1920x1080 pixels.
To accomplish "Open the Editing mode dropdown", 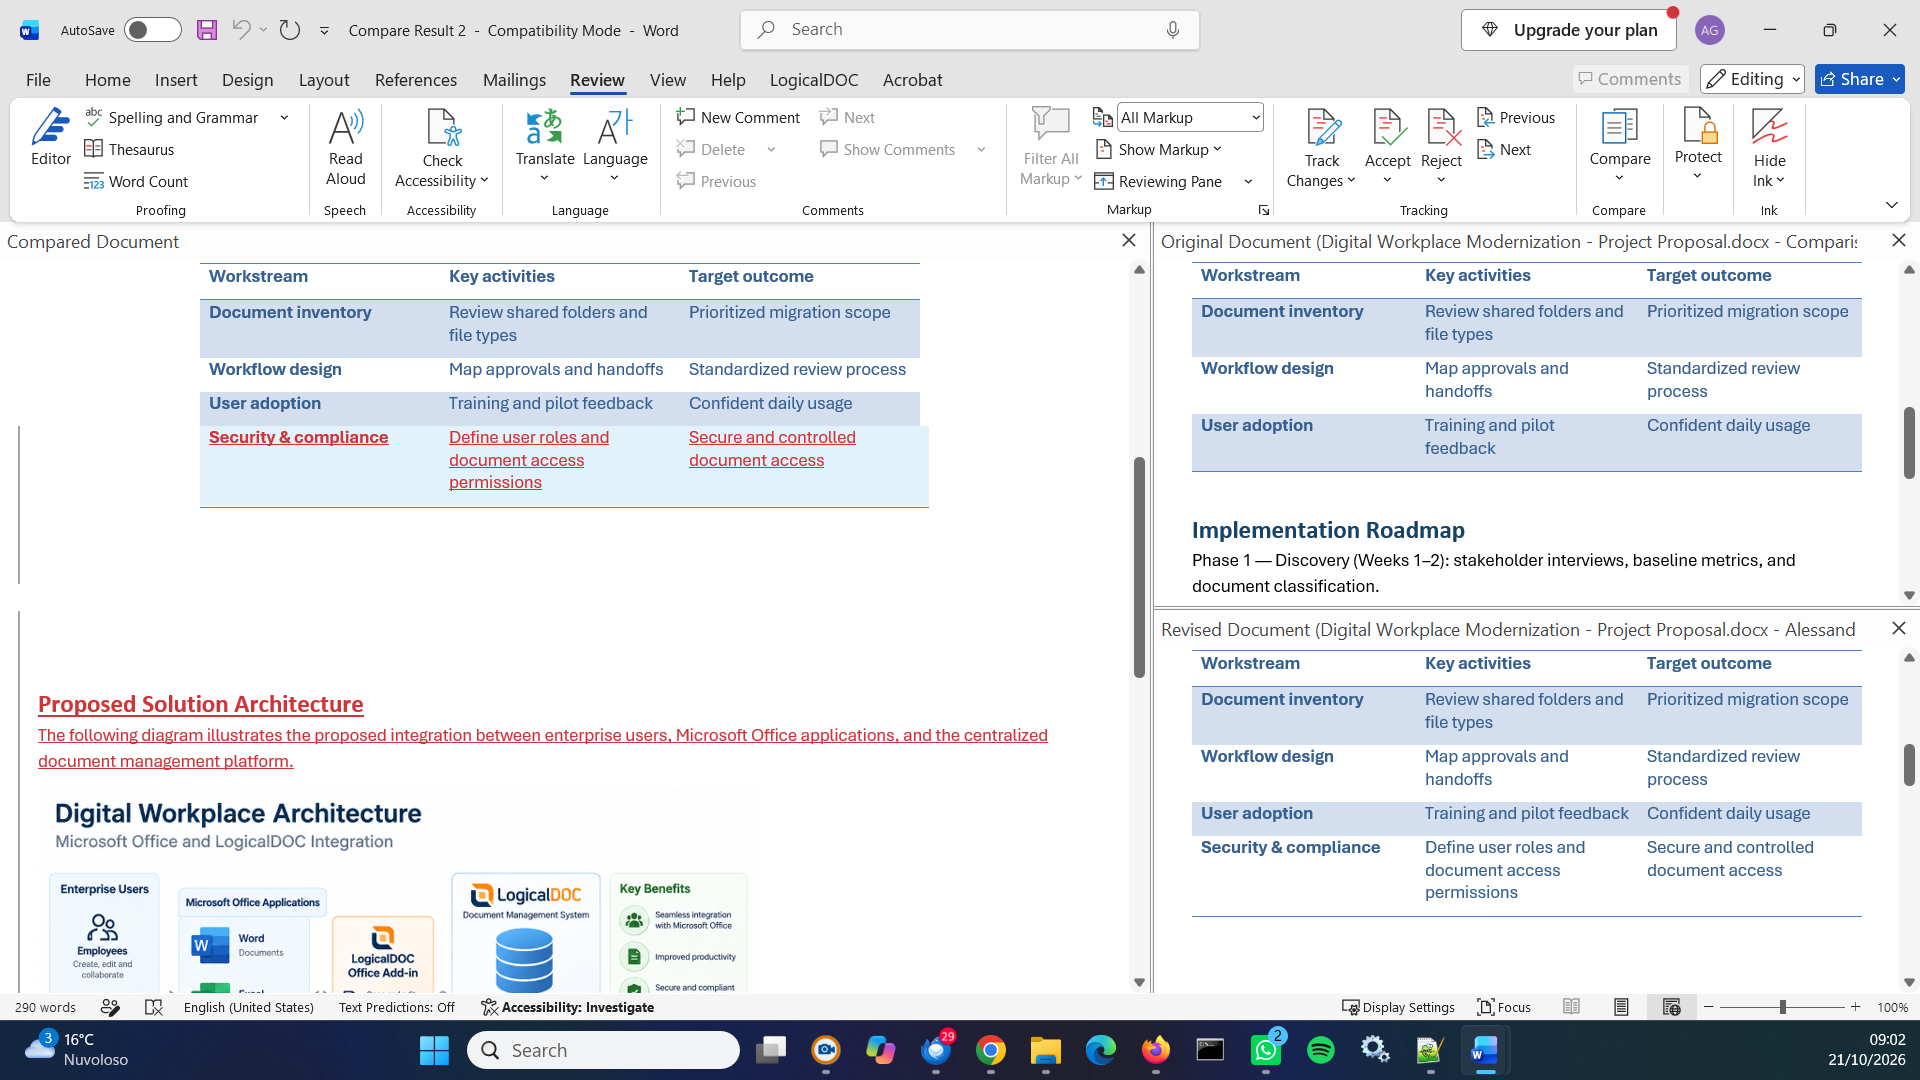I will coord(1752,79).
